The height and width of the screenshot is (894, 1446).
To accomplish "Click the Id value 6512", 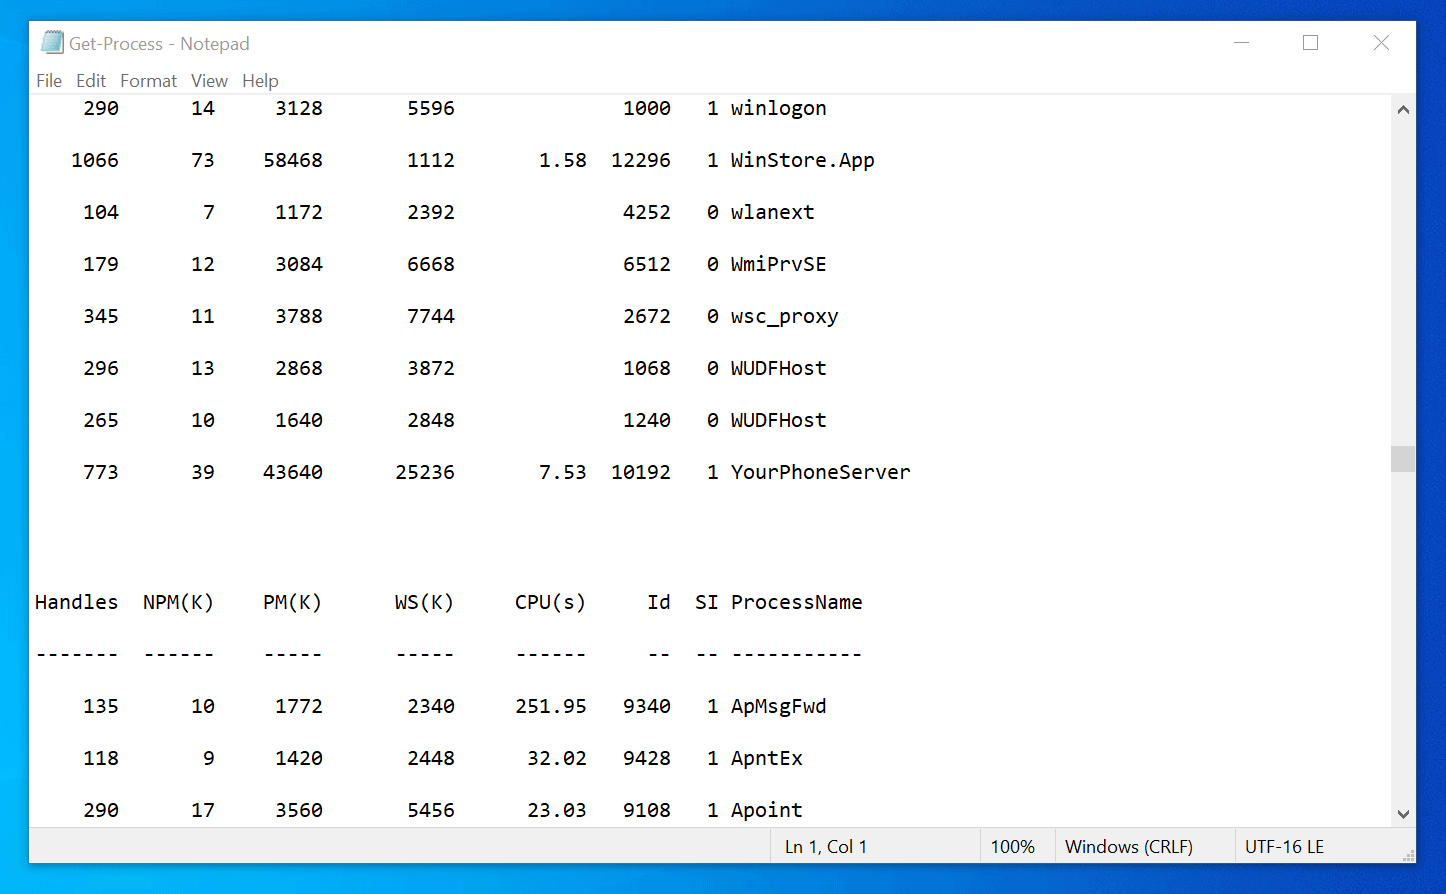I will coord(647,264).
